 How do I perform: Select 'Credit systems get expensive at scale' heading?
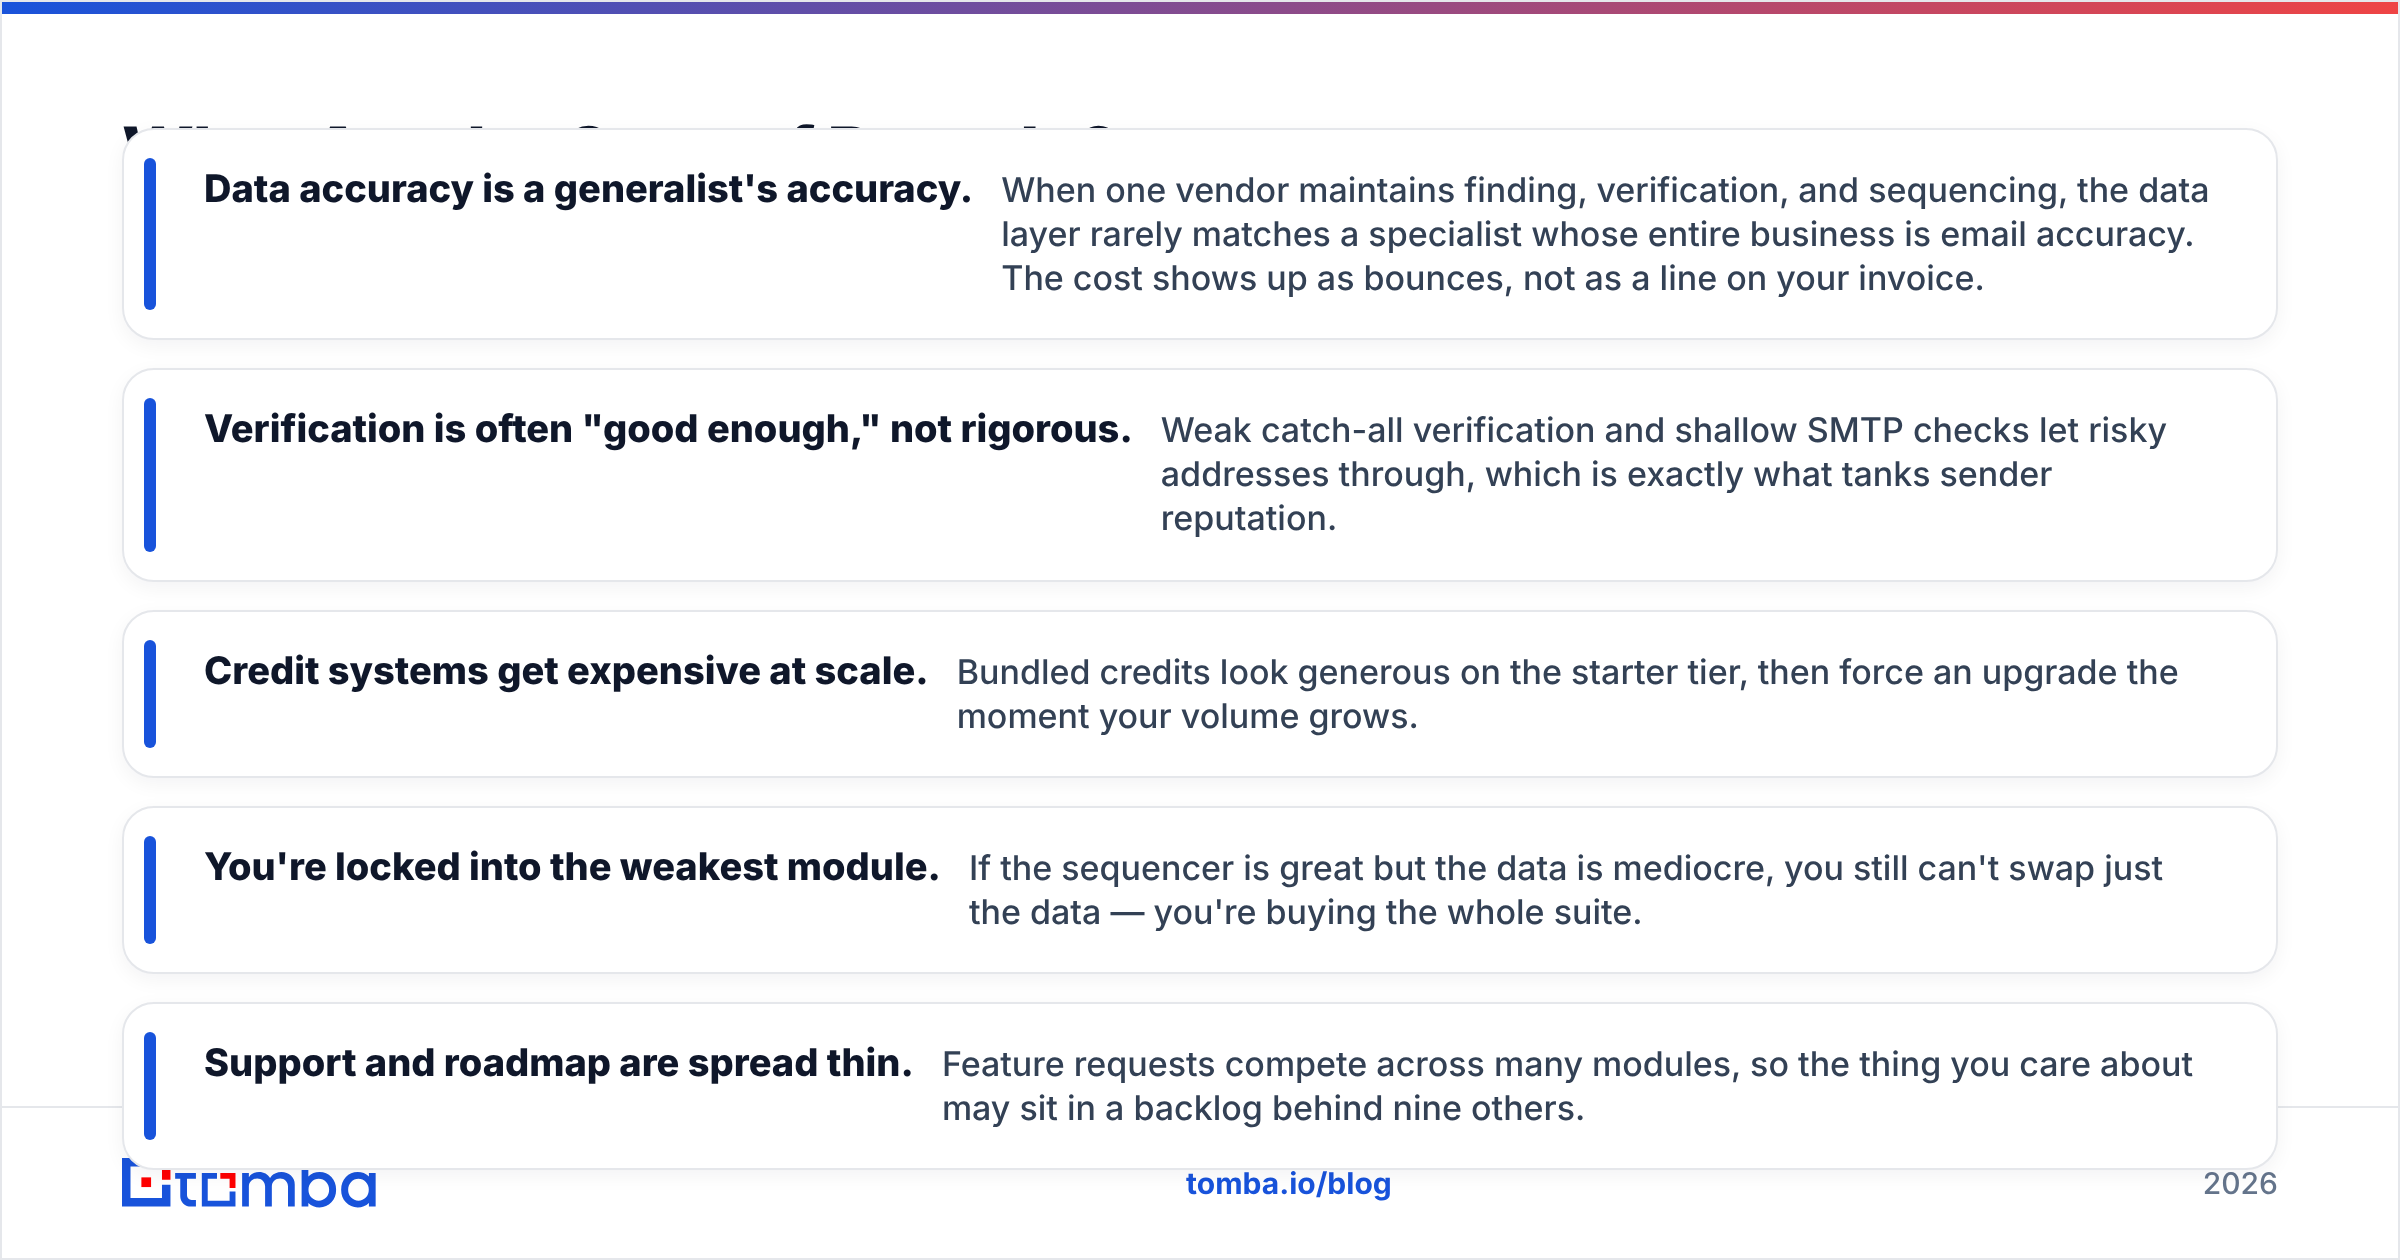[x=566, y=671]
